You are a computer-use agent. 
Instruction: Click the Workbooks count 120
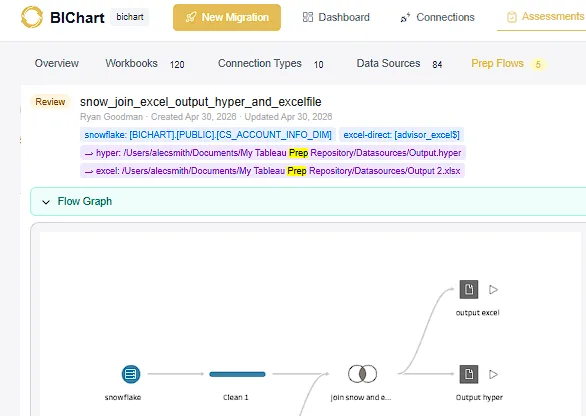tap(177, 65)
